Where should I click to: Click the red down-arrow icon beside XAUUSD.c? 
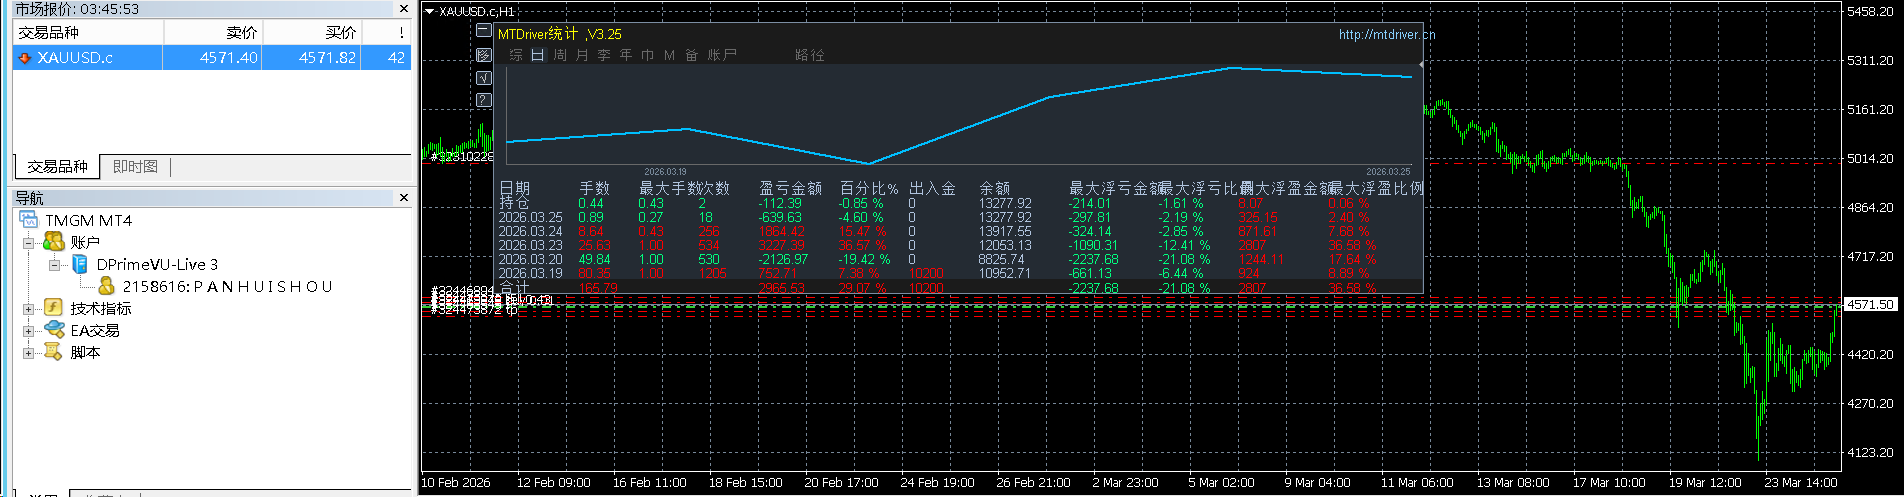(x=25, y=58)
